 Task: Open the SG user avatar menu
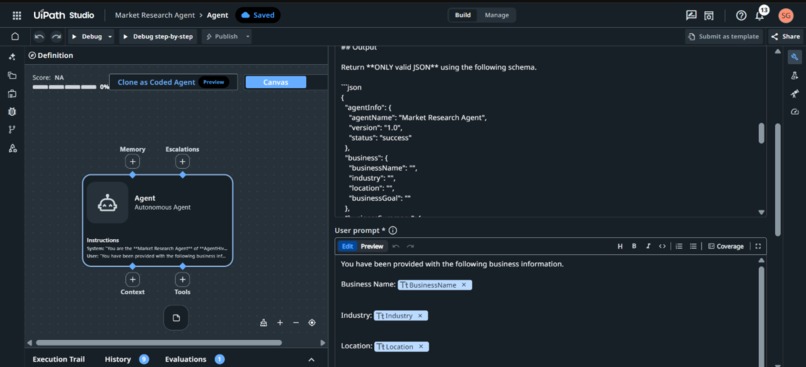point(785,15)
